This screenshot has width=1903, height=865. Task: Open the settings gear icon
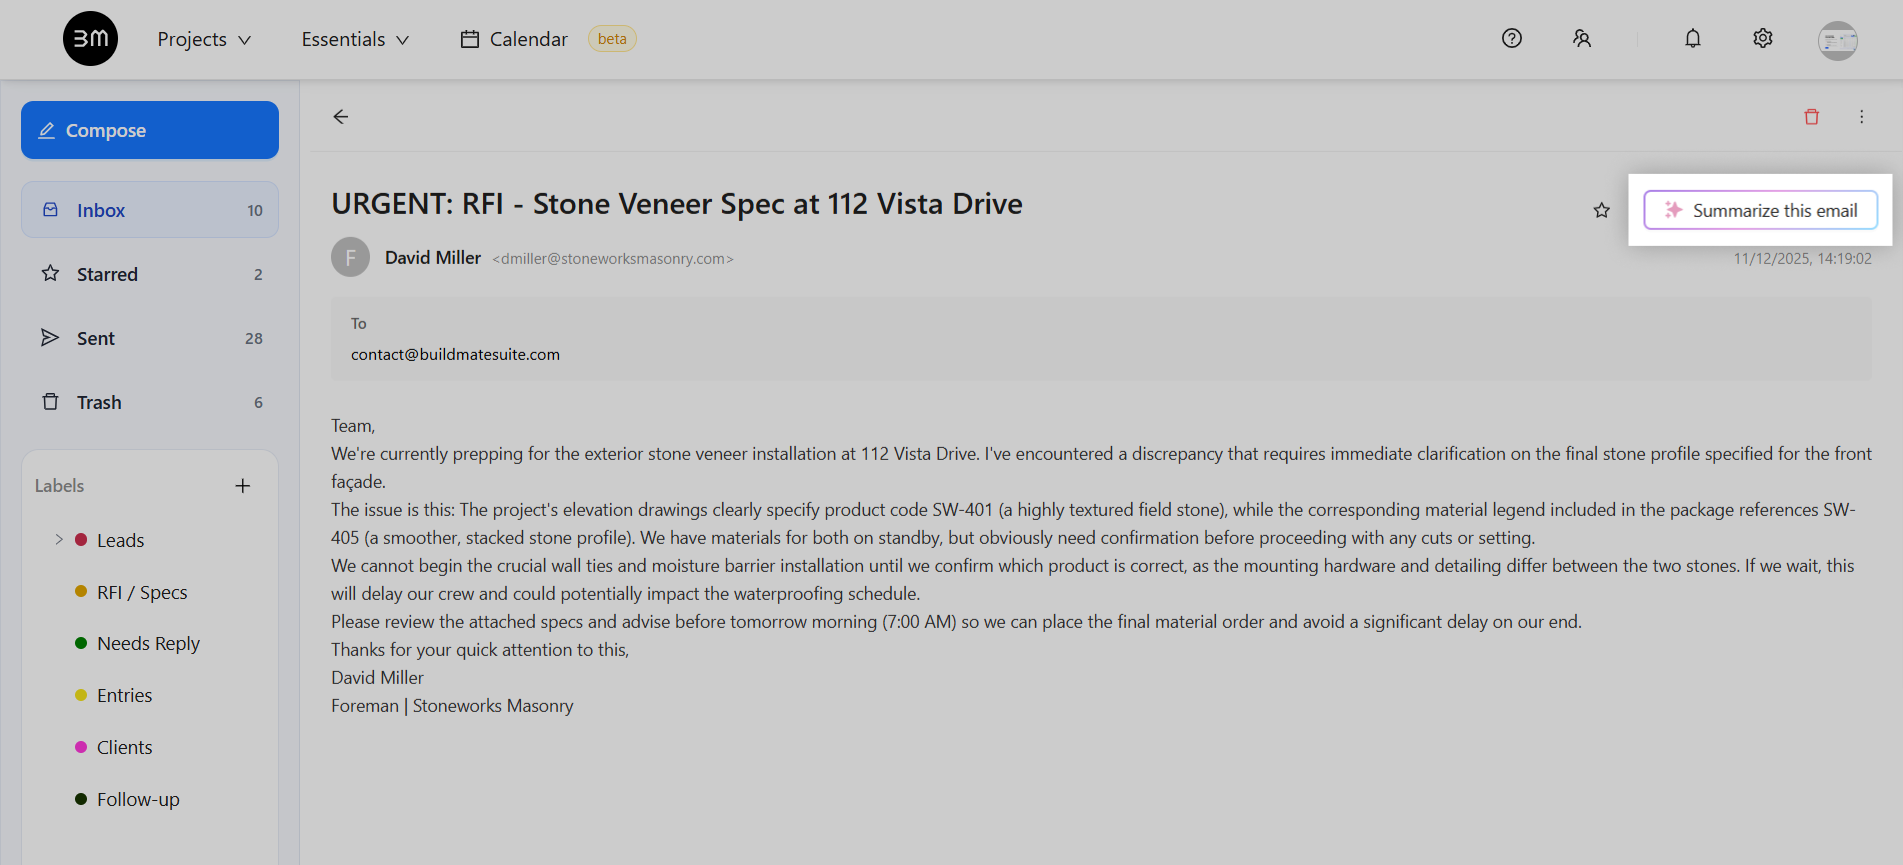1762,39
